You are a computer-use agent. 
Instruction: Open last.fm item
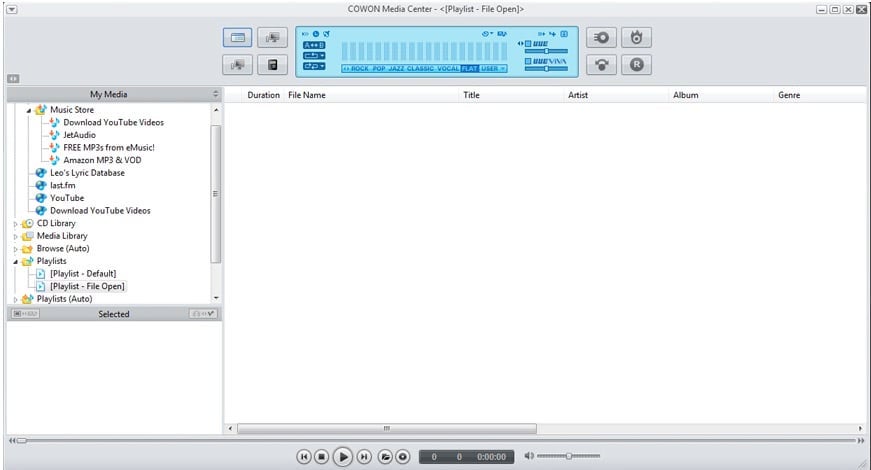(63, 186)
